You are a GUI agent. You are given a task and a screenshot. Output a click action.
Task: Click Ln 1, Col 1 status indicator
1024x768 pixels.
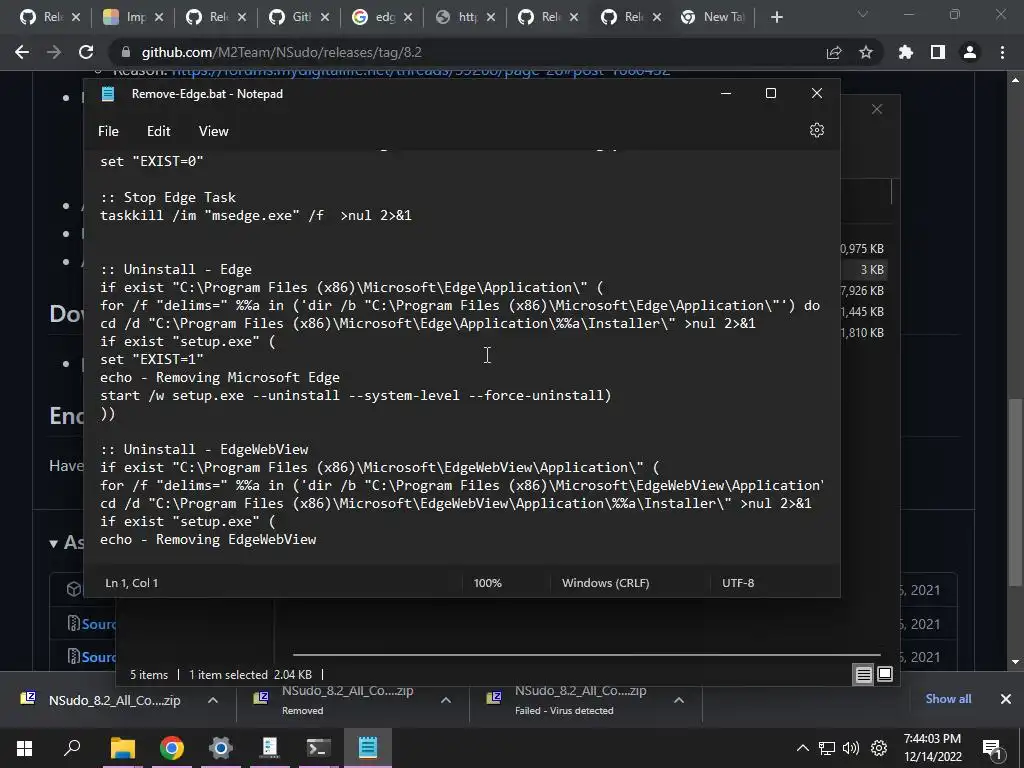131,583
